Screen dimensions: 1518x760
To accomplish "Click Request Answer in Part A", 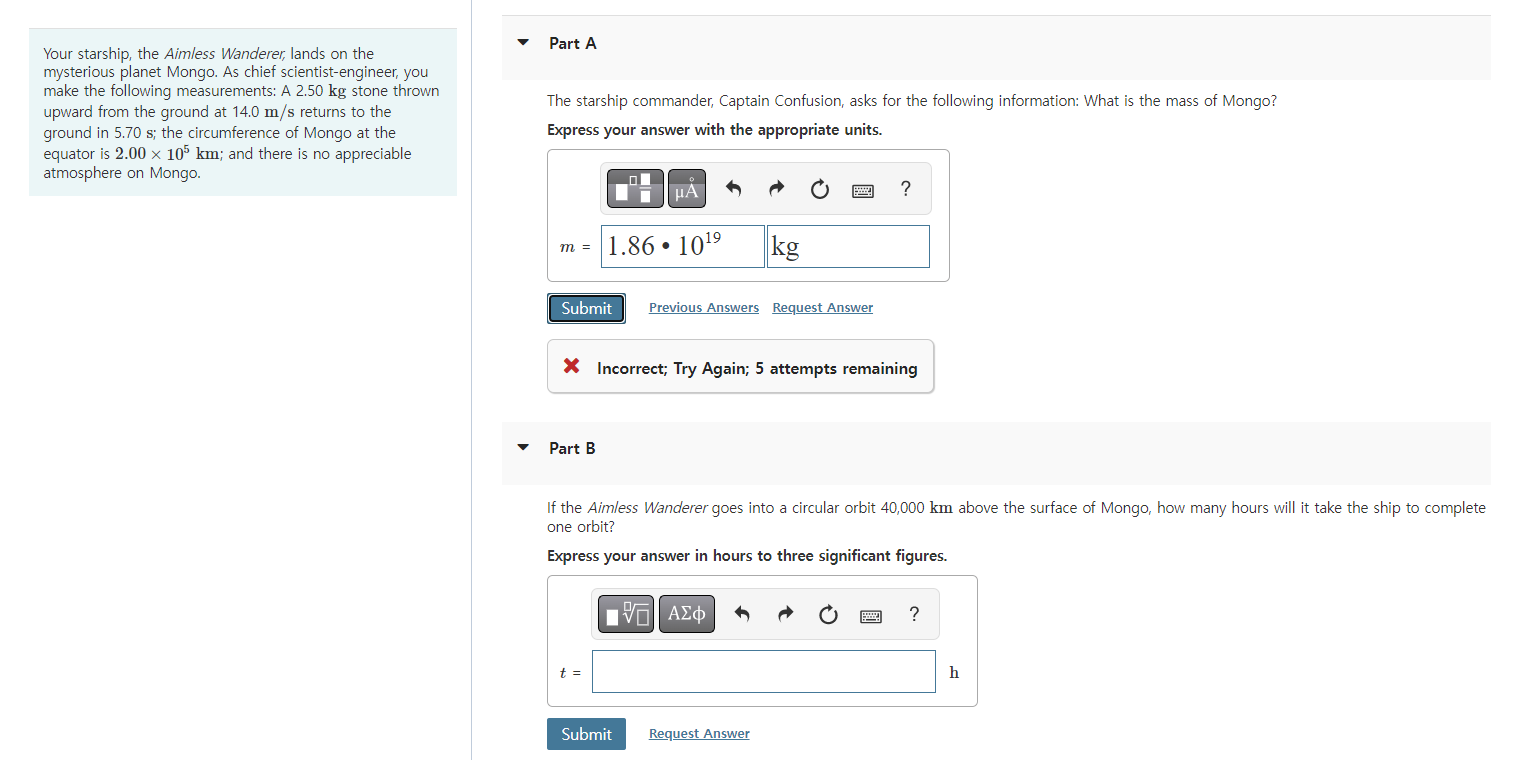I will point(822,308).
